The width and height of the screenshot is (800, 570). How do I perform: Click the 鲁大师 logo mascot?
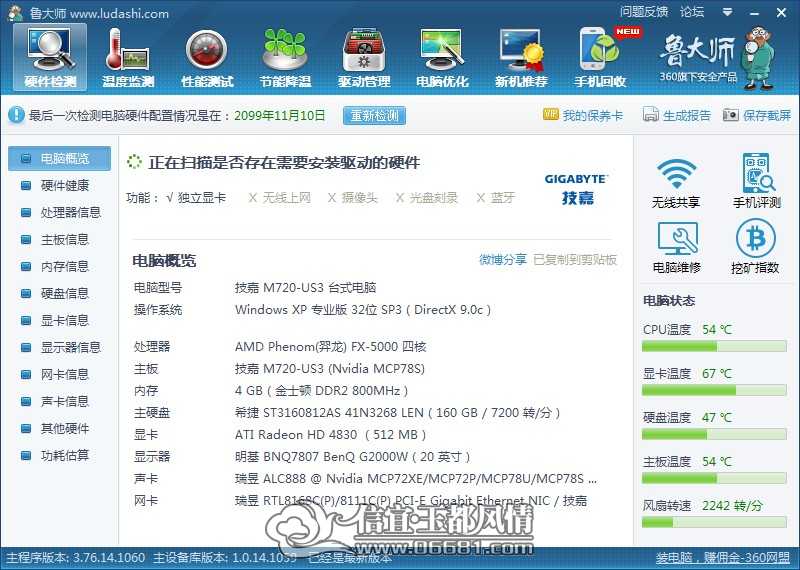(x=760, y=59)
